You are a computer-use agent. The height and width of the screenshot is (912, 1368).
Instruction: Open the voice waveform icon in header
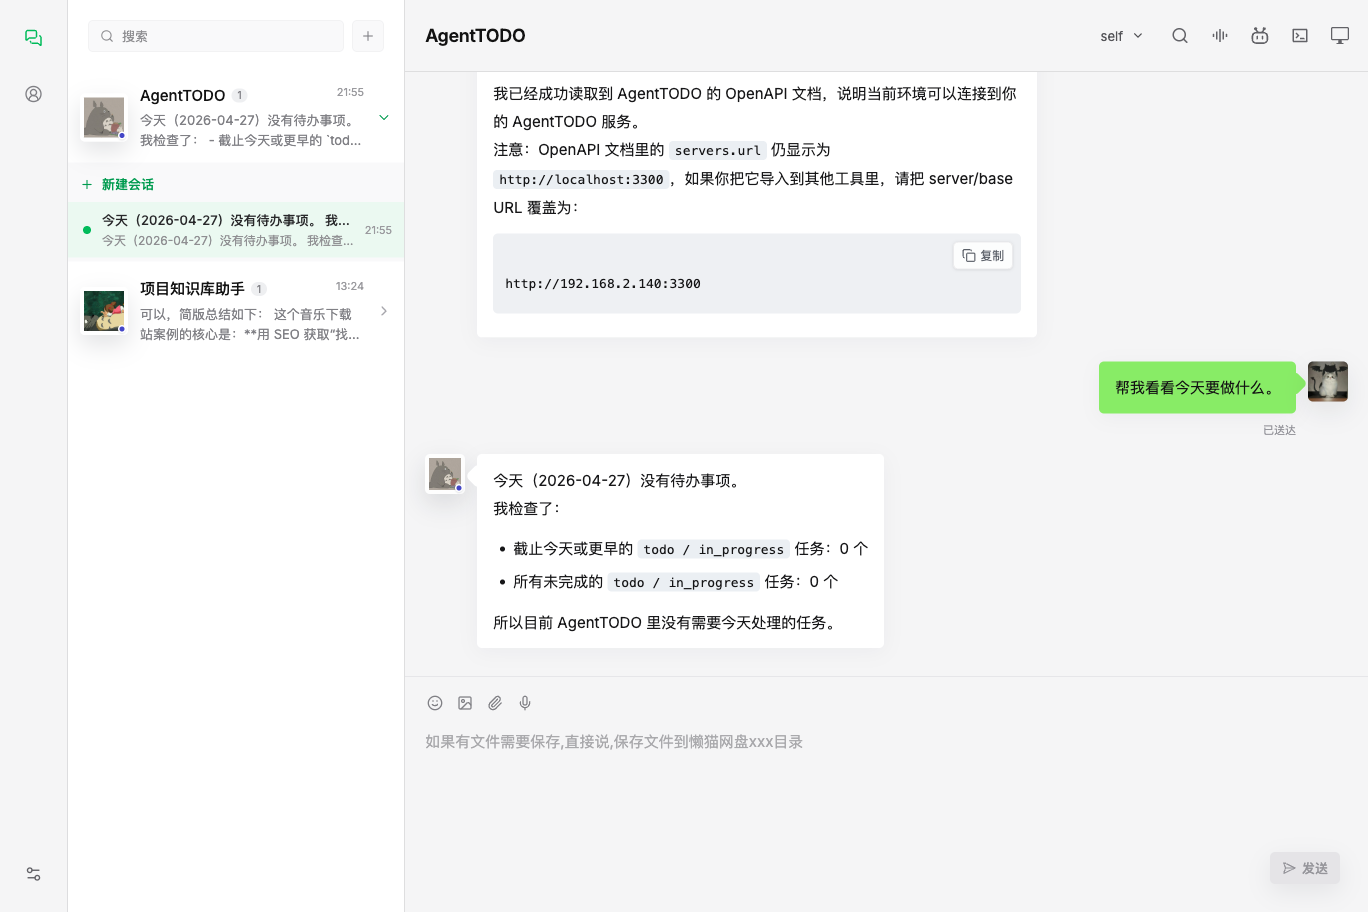point(1220,36)
